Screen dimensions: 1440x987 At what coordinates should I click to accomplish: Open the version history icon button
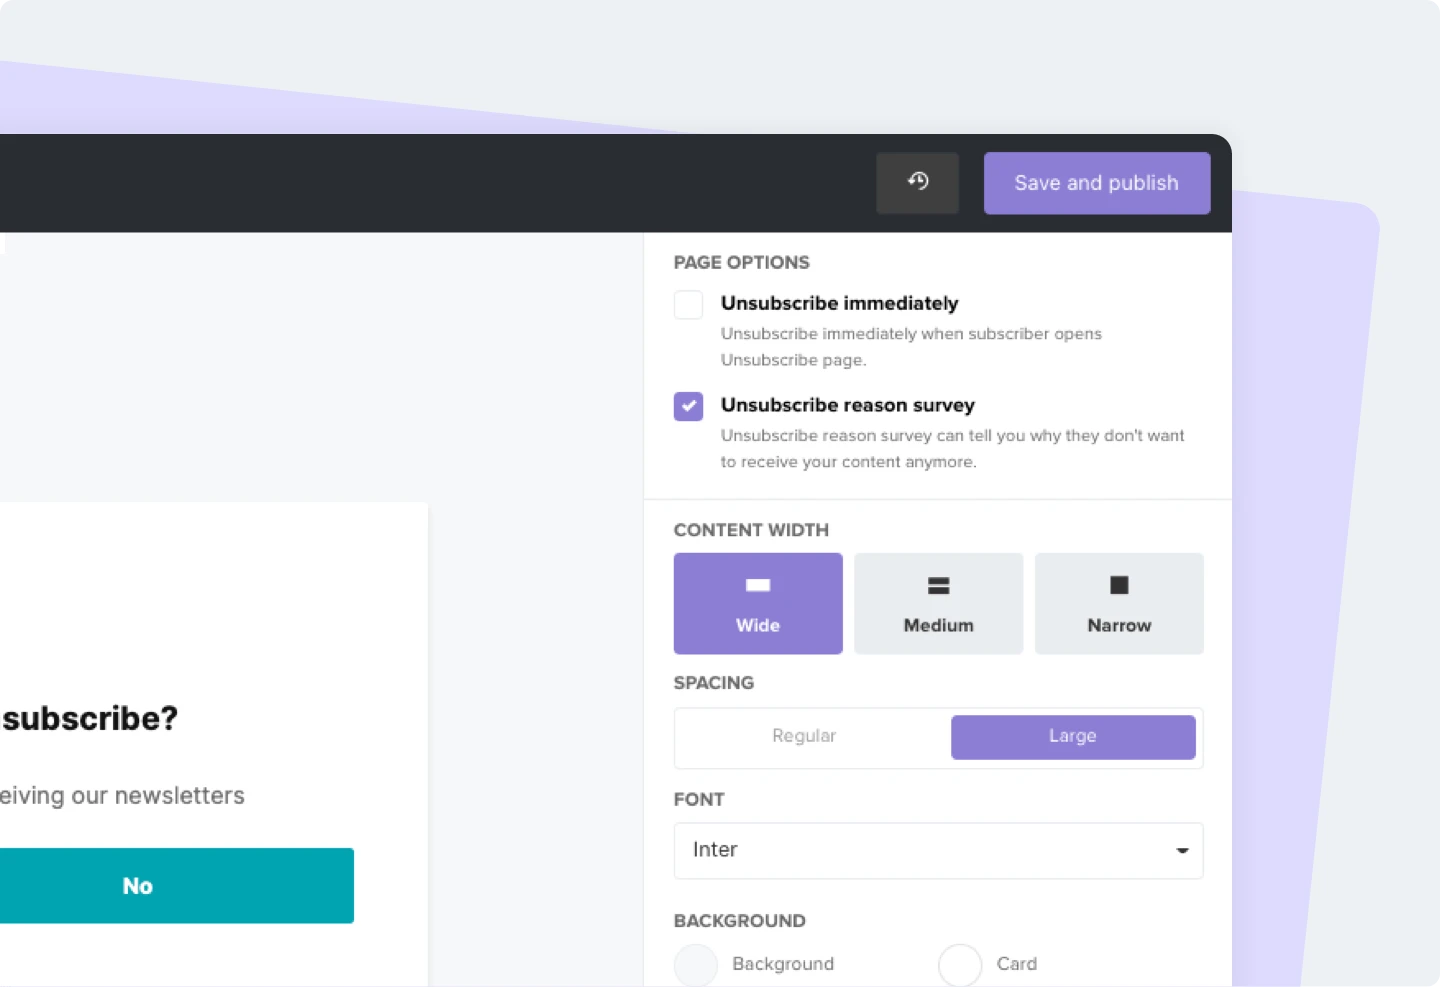point(917,183)
